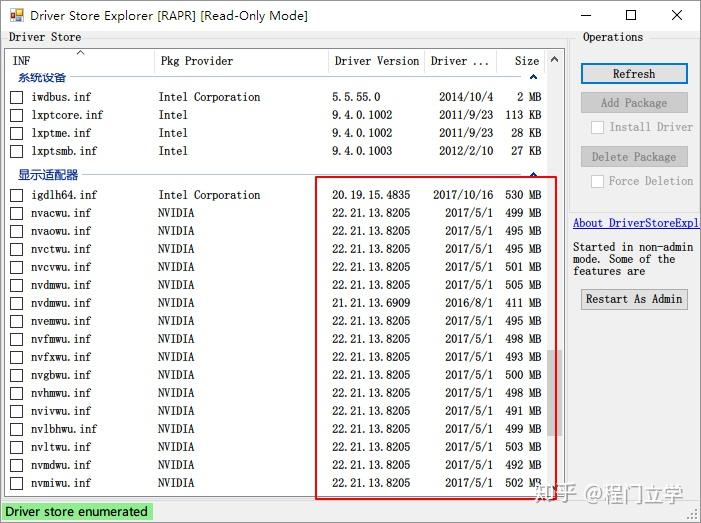
Task: Click the 2014/10/4 date cell
Action: click(466, 97)
